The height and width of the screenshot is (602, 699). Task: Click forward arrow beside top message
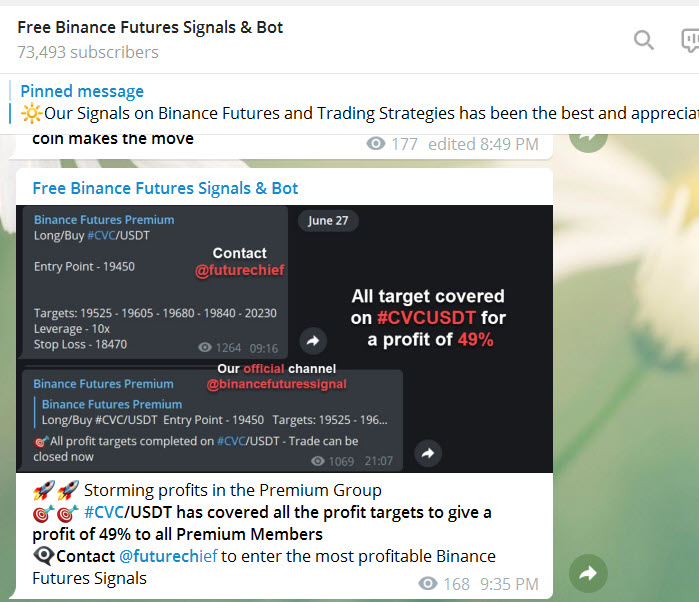(x=588, y=134)
